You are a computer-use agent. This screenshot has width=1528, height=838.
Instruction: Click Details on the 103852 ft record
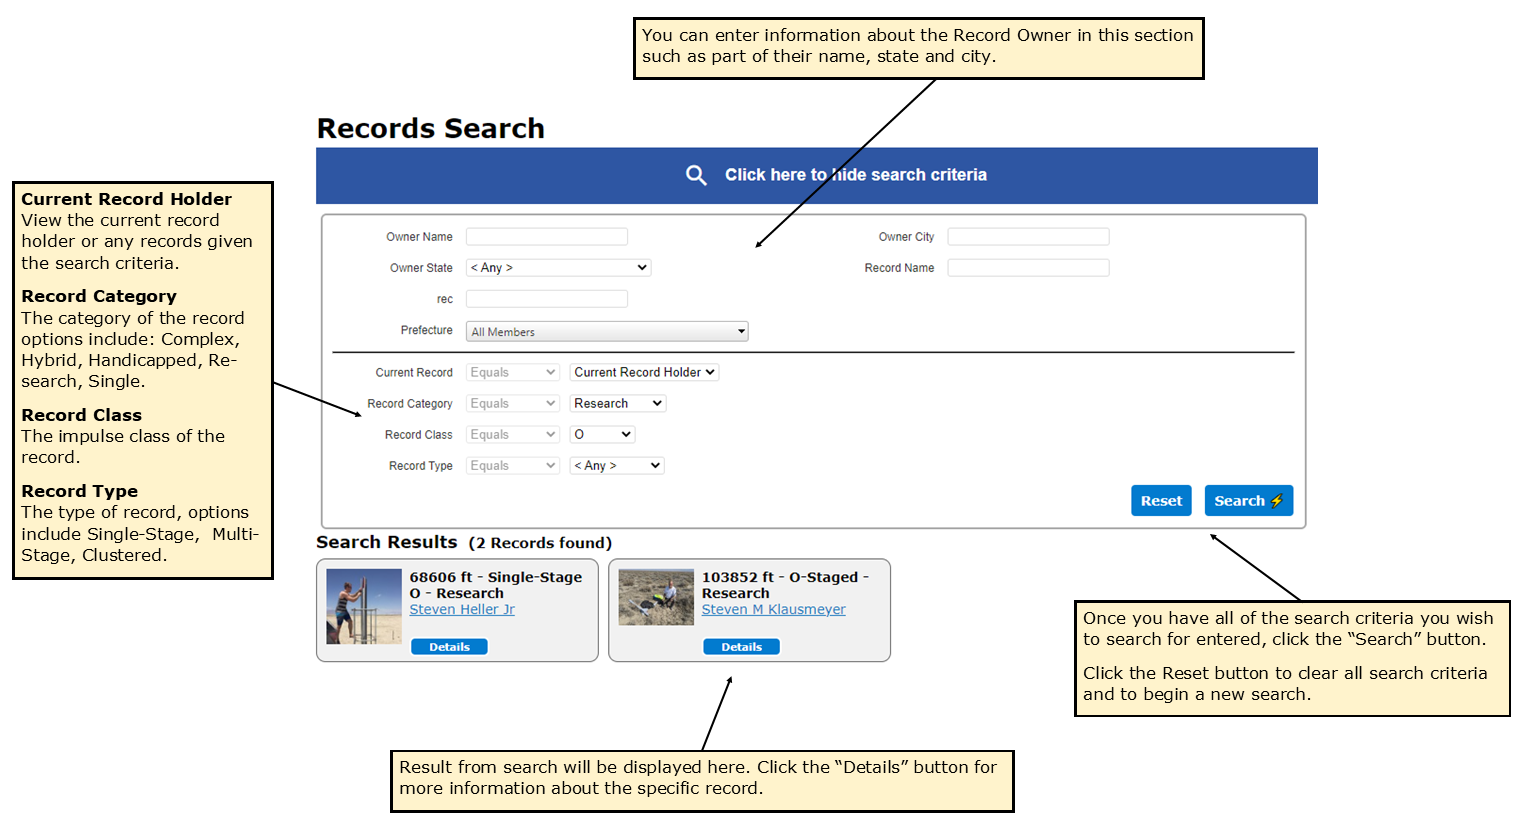[x=741, y=646]
